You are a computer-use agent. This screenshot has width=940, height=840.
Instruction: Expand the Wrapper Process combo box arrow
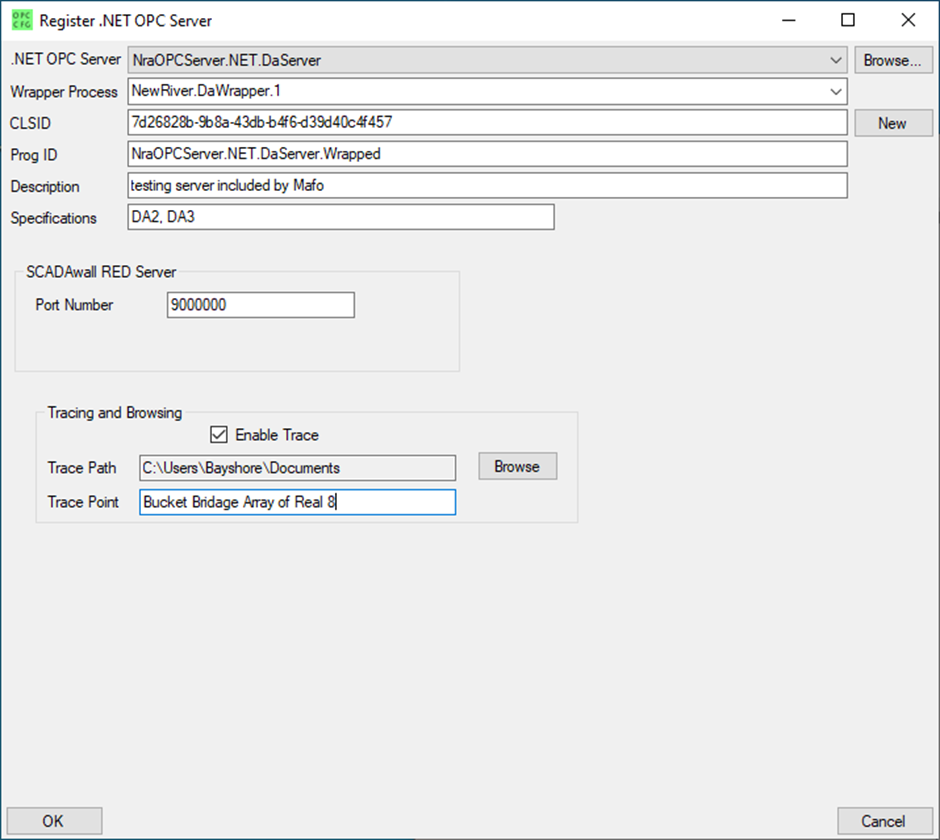(835, 92)
